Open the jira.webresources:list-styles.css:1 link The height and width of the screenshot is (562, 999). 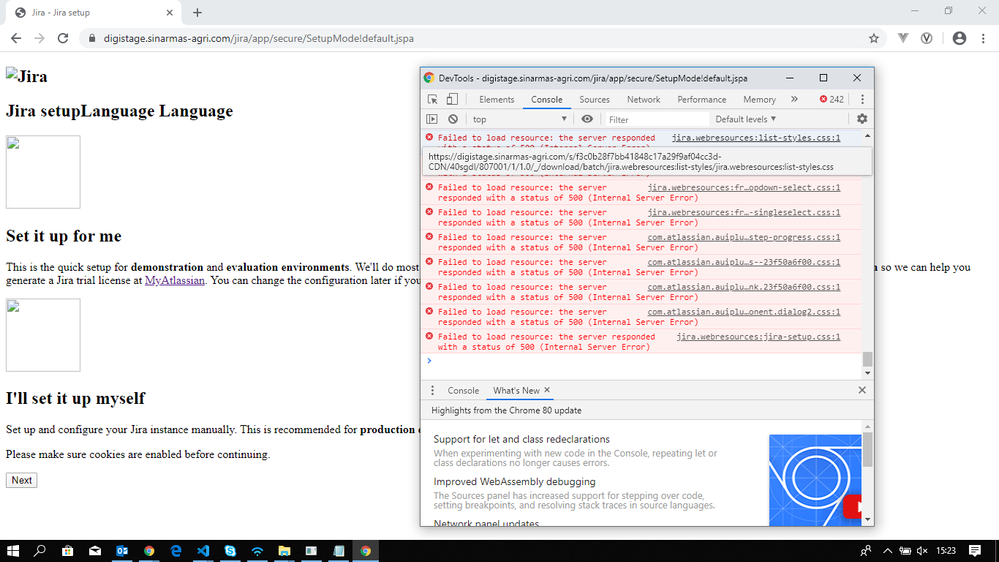coord(756,138)
